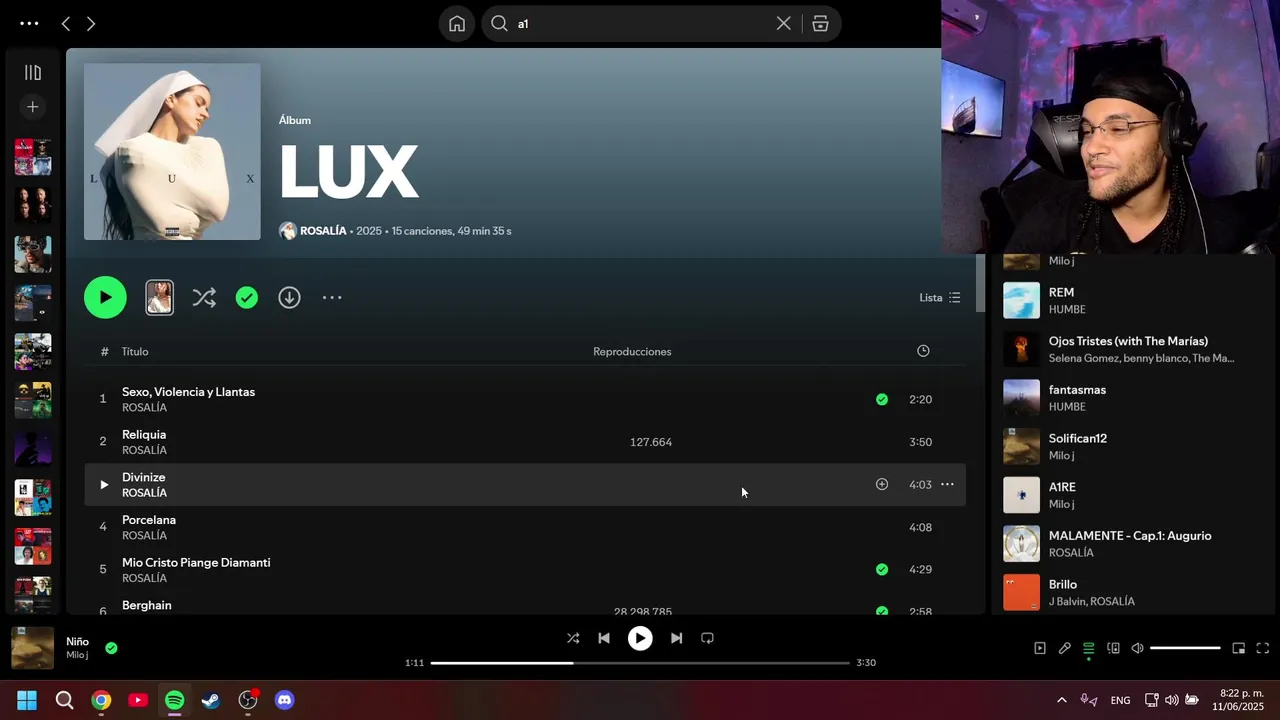Viewport: 1280px width, 720px height.
Task: Click the album preview thumbnail button
Action: pyautogui.click(x=159, y=297)
